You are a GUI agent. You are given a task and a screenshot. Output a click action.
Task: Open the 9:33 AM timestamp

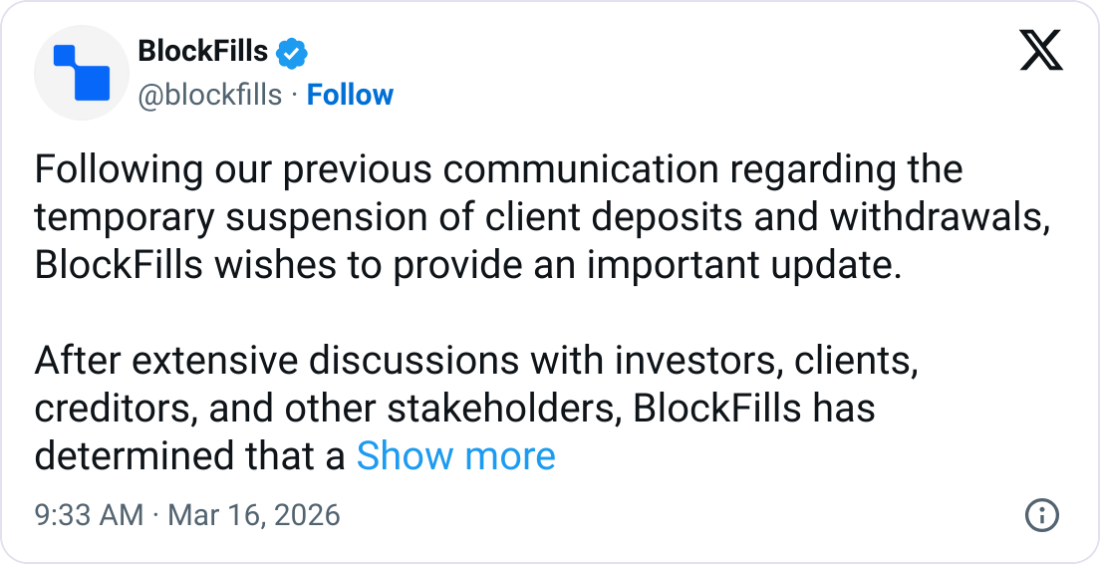point(89,516)
